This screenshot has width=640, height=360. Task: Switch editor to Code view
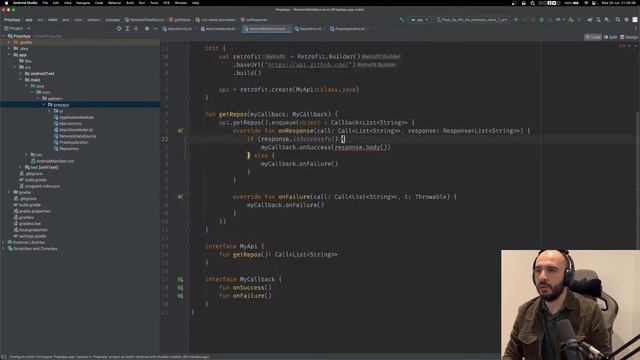[593, 37]
